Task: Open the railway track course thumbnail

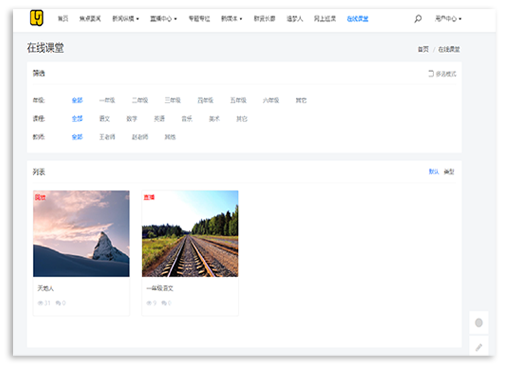Action: click(x=190, y=233)
